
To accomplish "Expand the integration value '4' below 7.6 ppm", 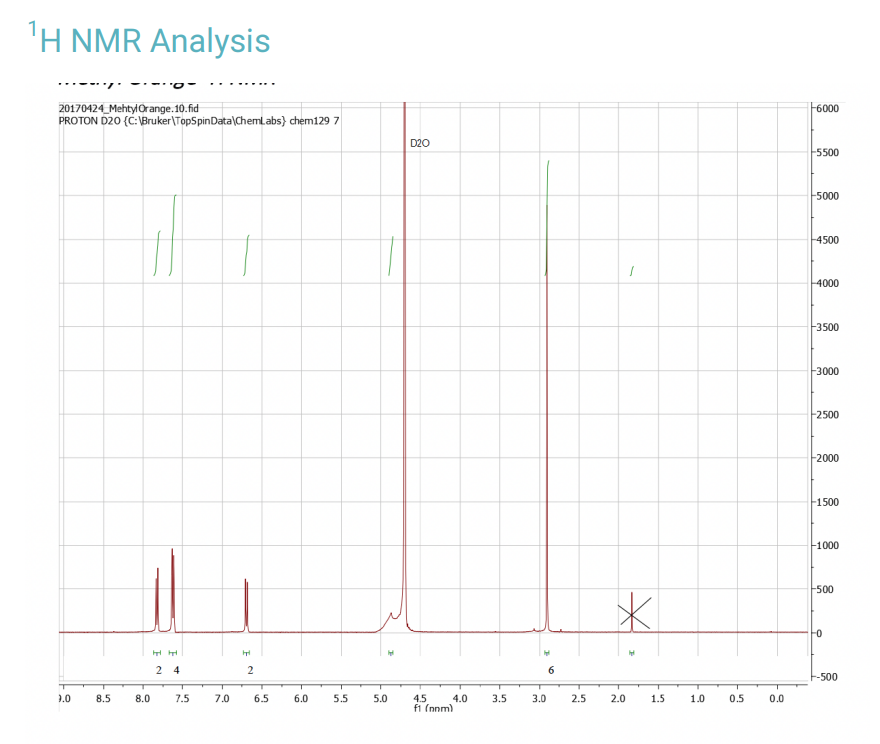I will [176, 668].
